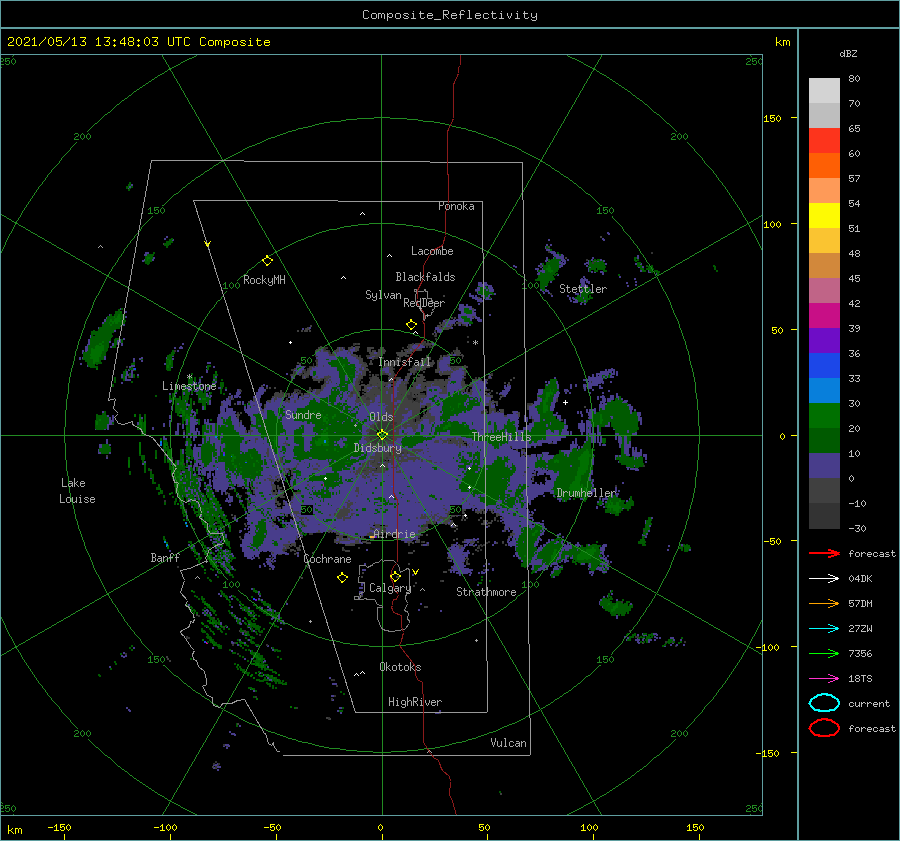Click the Airdrie label
The width and height of the screenshot is (900, 841).
394,534
